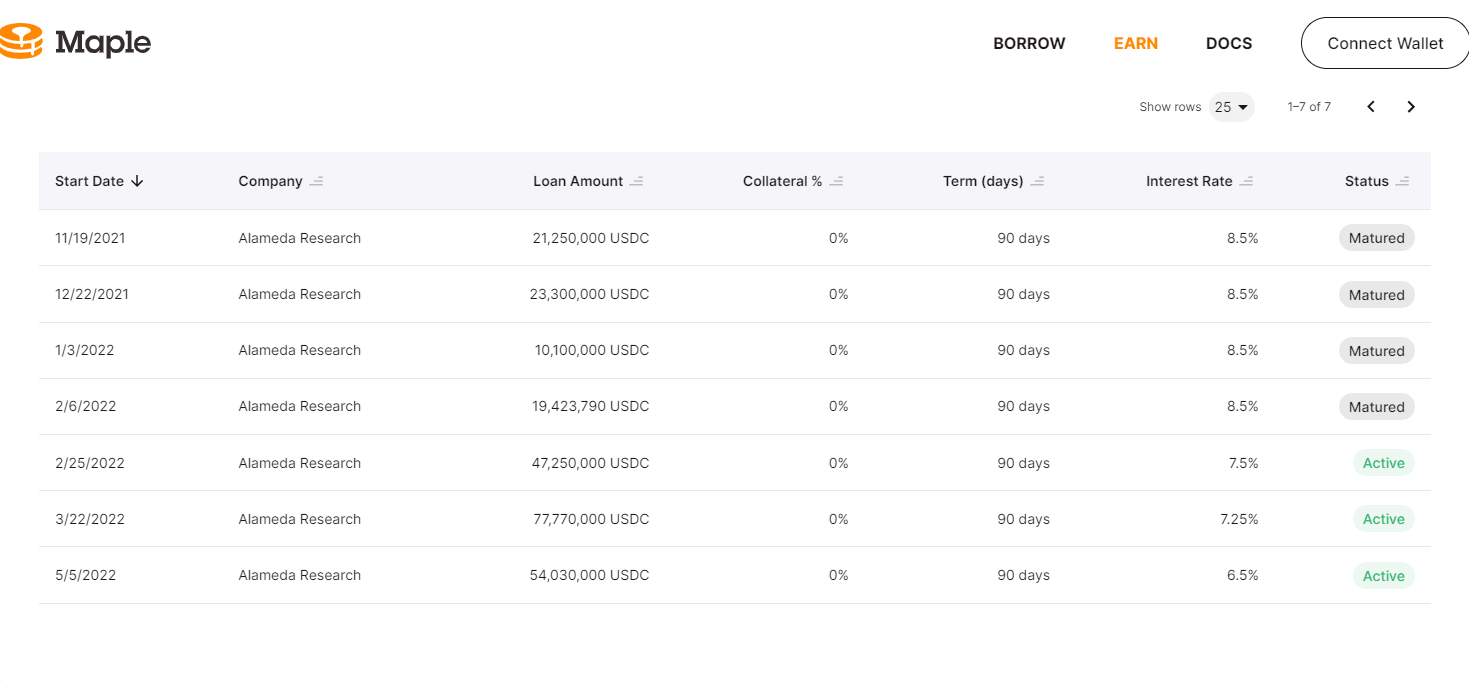The image size is (1469, 681).
Task: Go to the next page arrow
Action: (x=1411, y=107)
